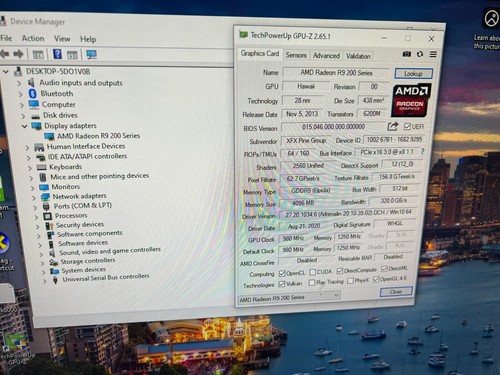Expand the IDE ATA/ATAPI controllers node
Image resolution: width=500 pixels, height=375 pixels.
(x=29, y=158)
